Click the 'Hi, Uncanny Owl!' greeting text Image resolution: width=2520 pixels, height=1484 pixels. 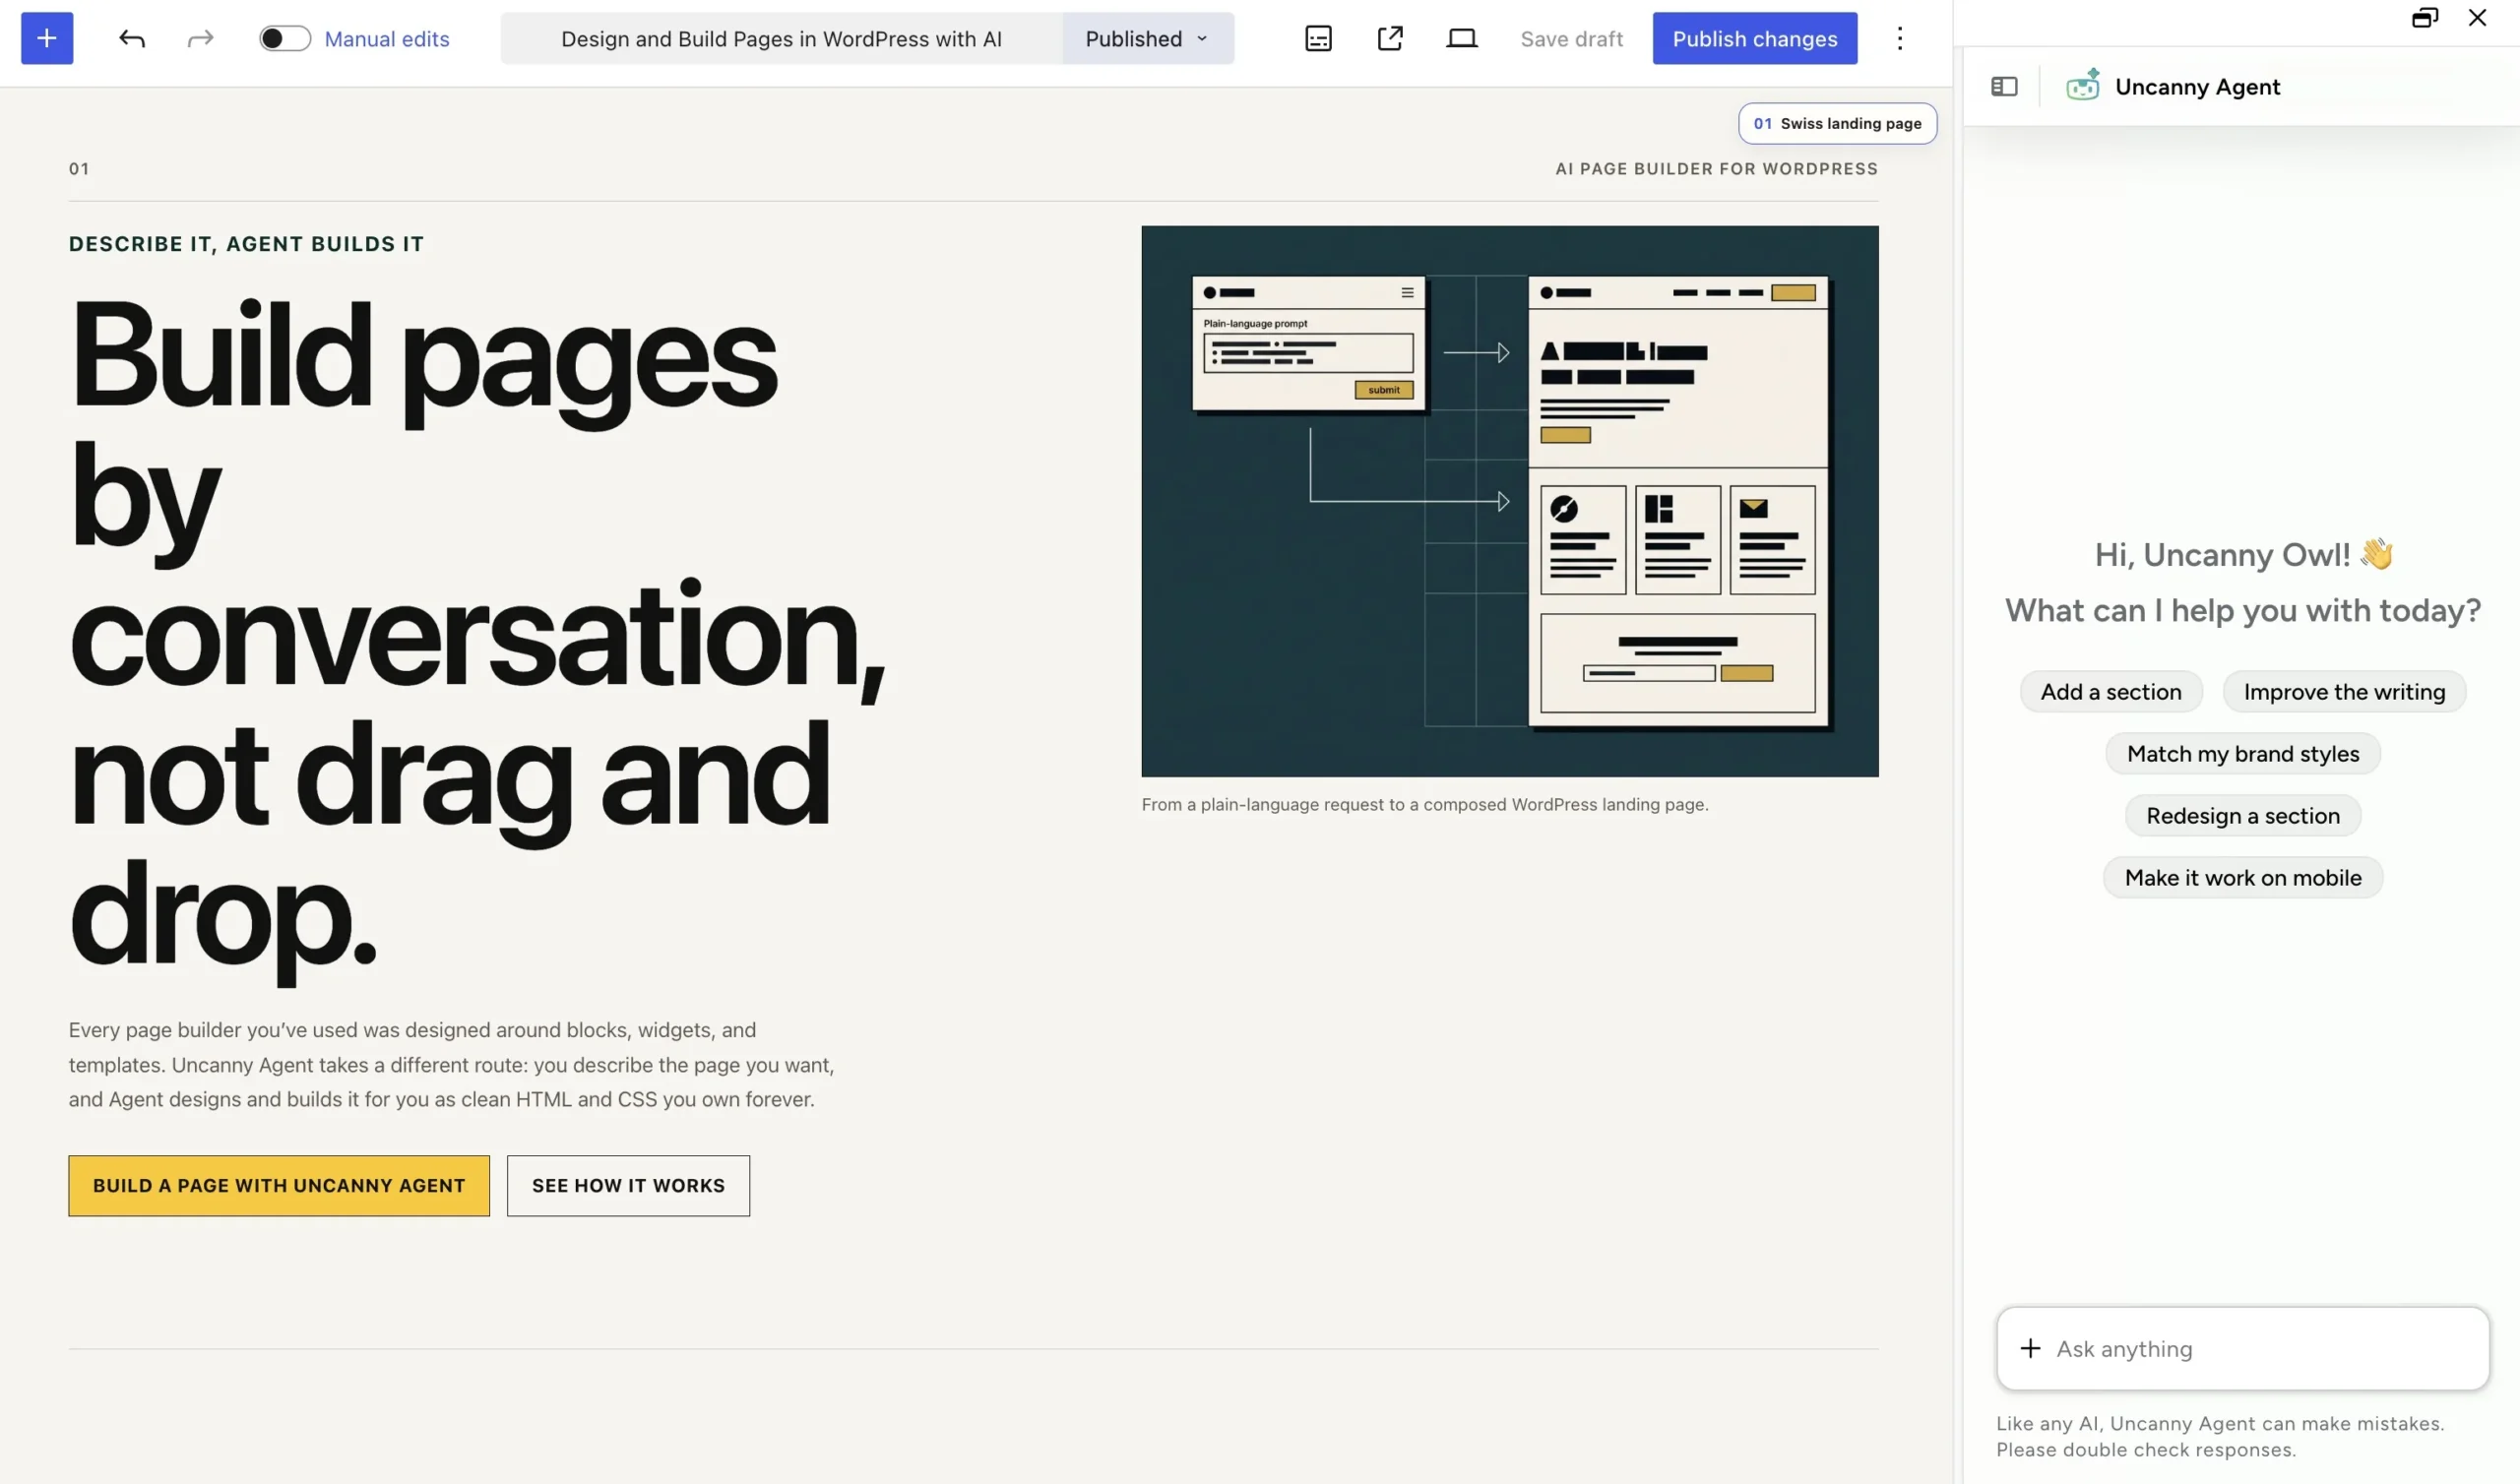2243,555
